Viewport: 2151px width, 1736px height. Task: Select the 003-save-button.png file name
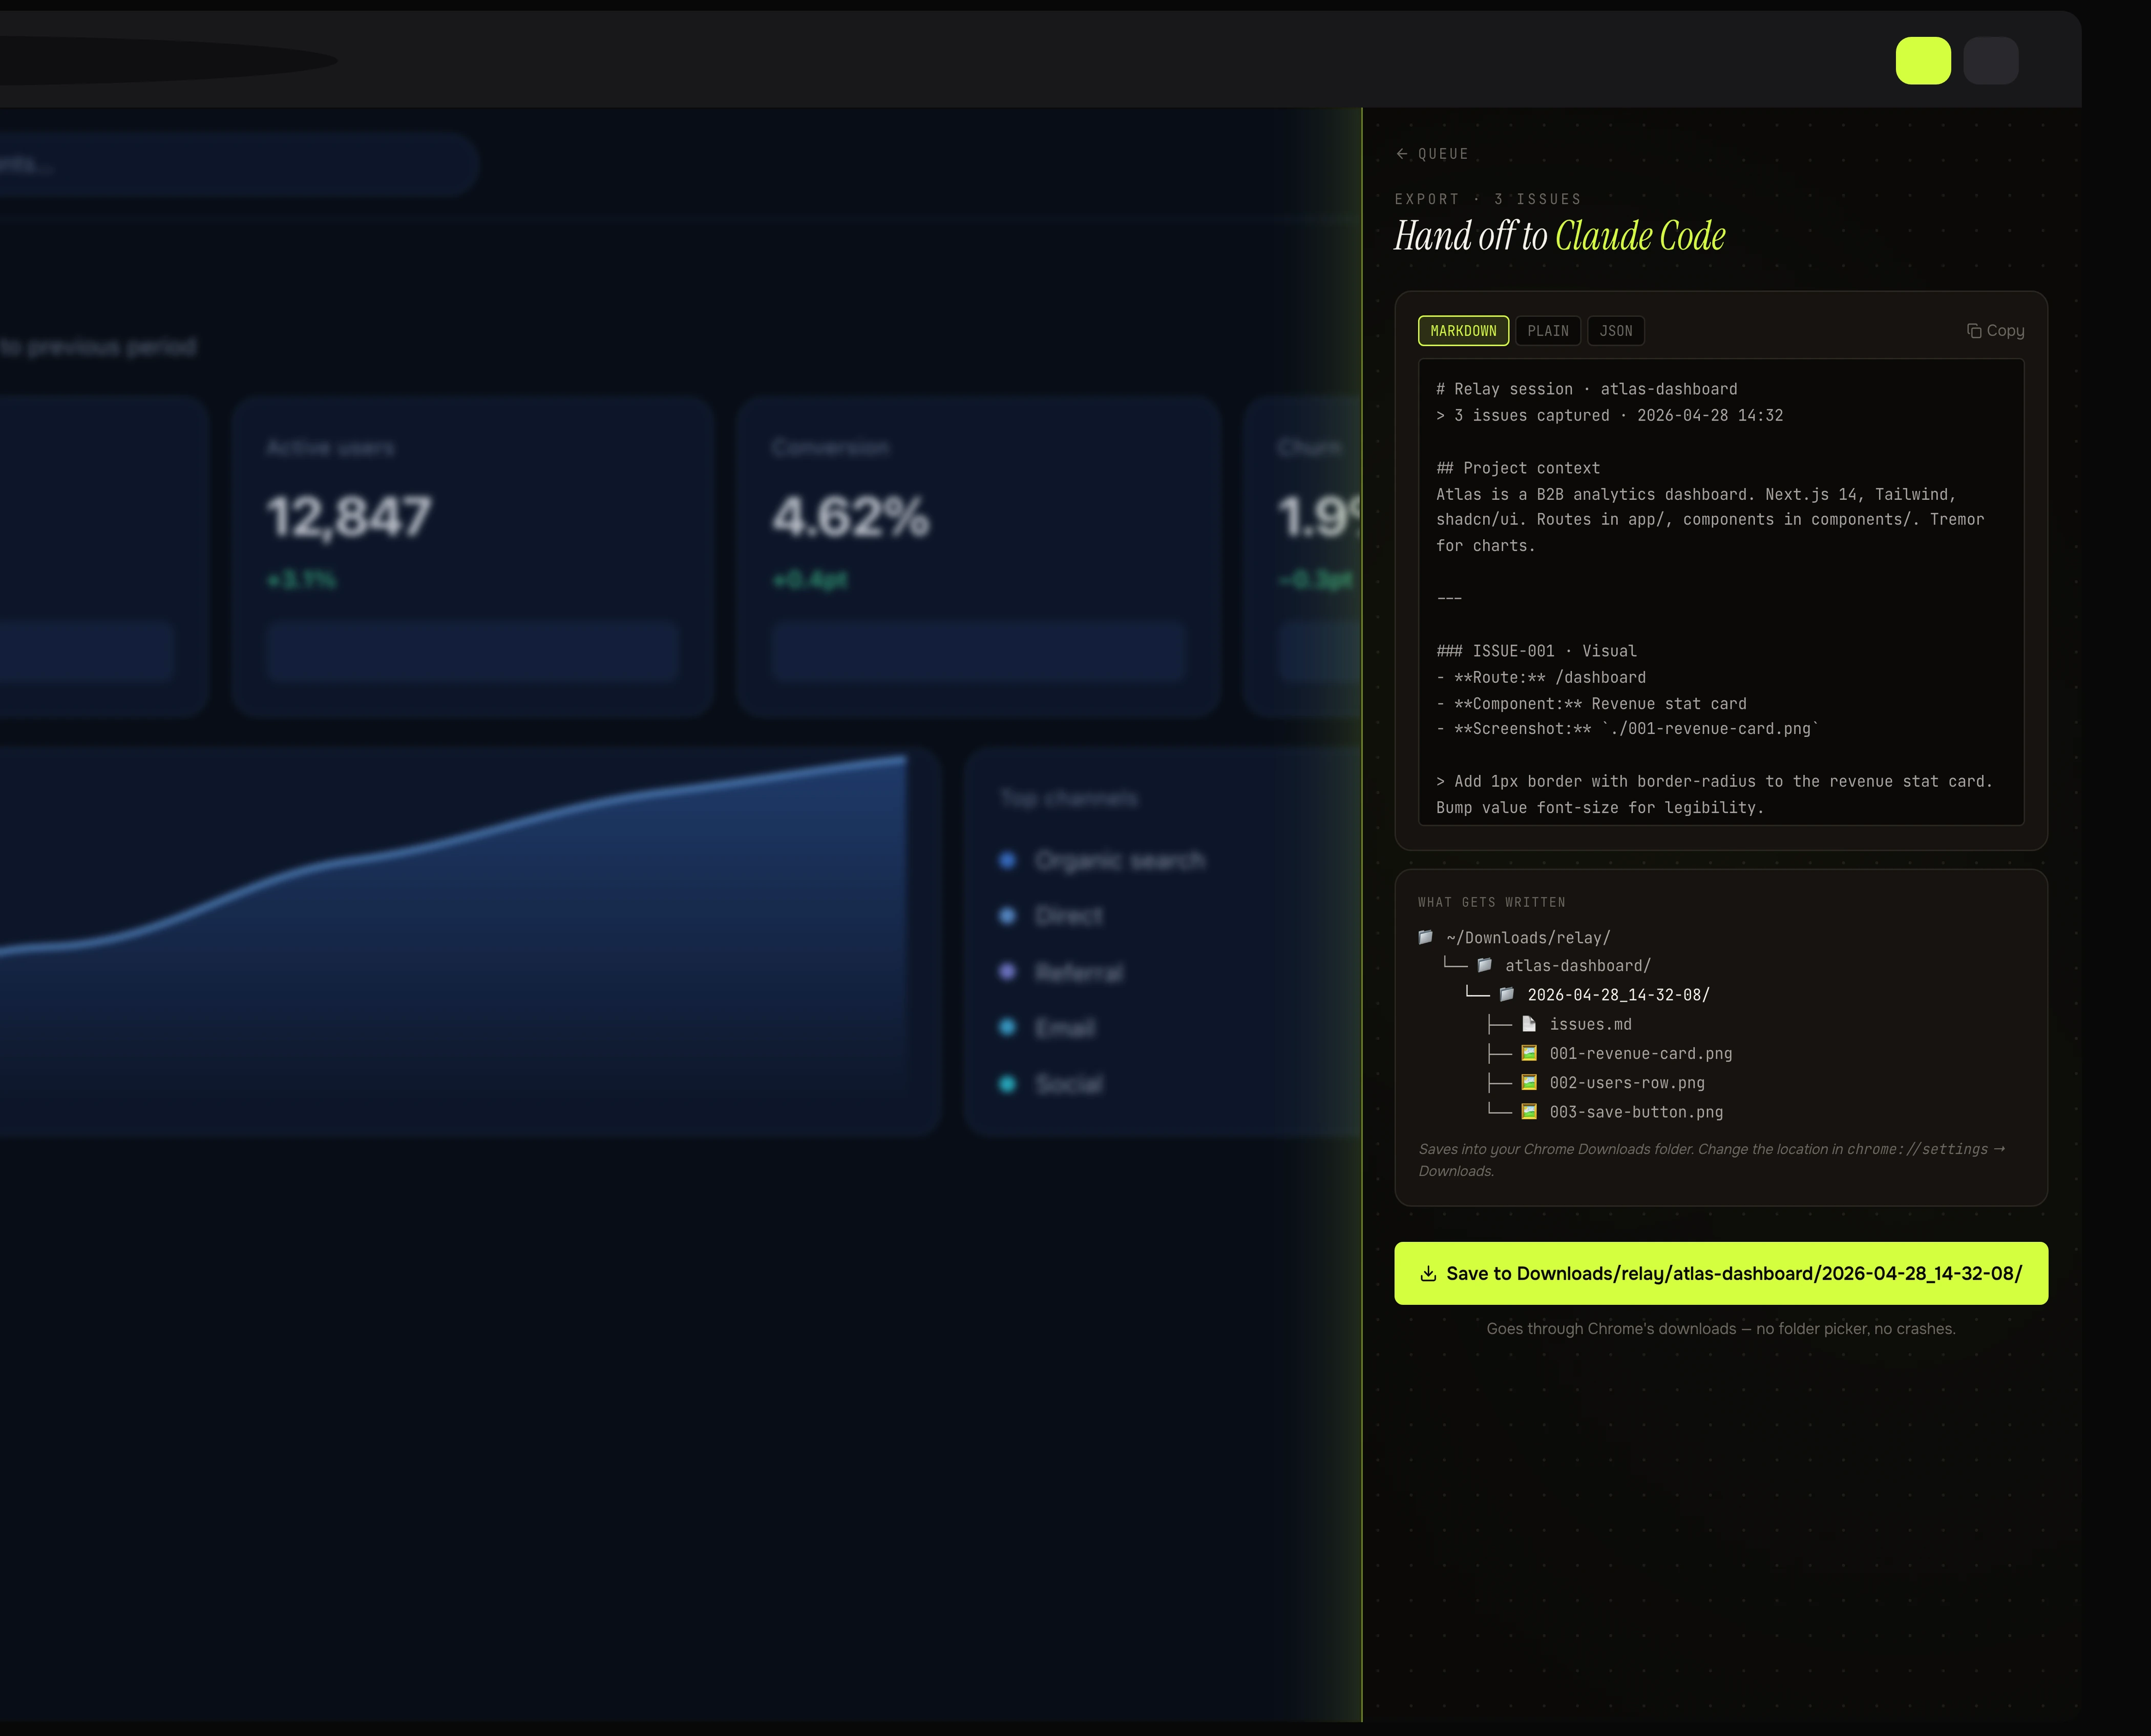click(x=1636, y=1112)
